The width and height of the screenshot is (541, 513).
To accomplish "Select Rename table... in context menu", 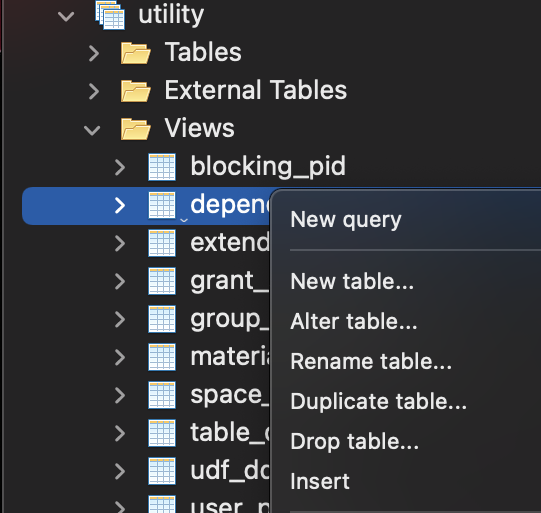I will [371, 361].
